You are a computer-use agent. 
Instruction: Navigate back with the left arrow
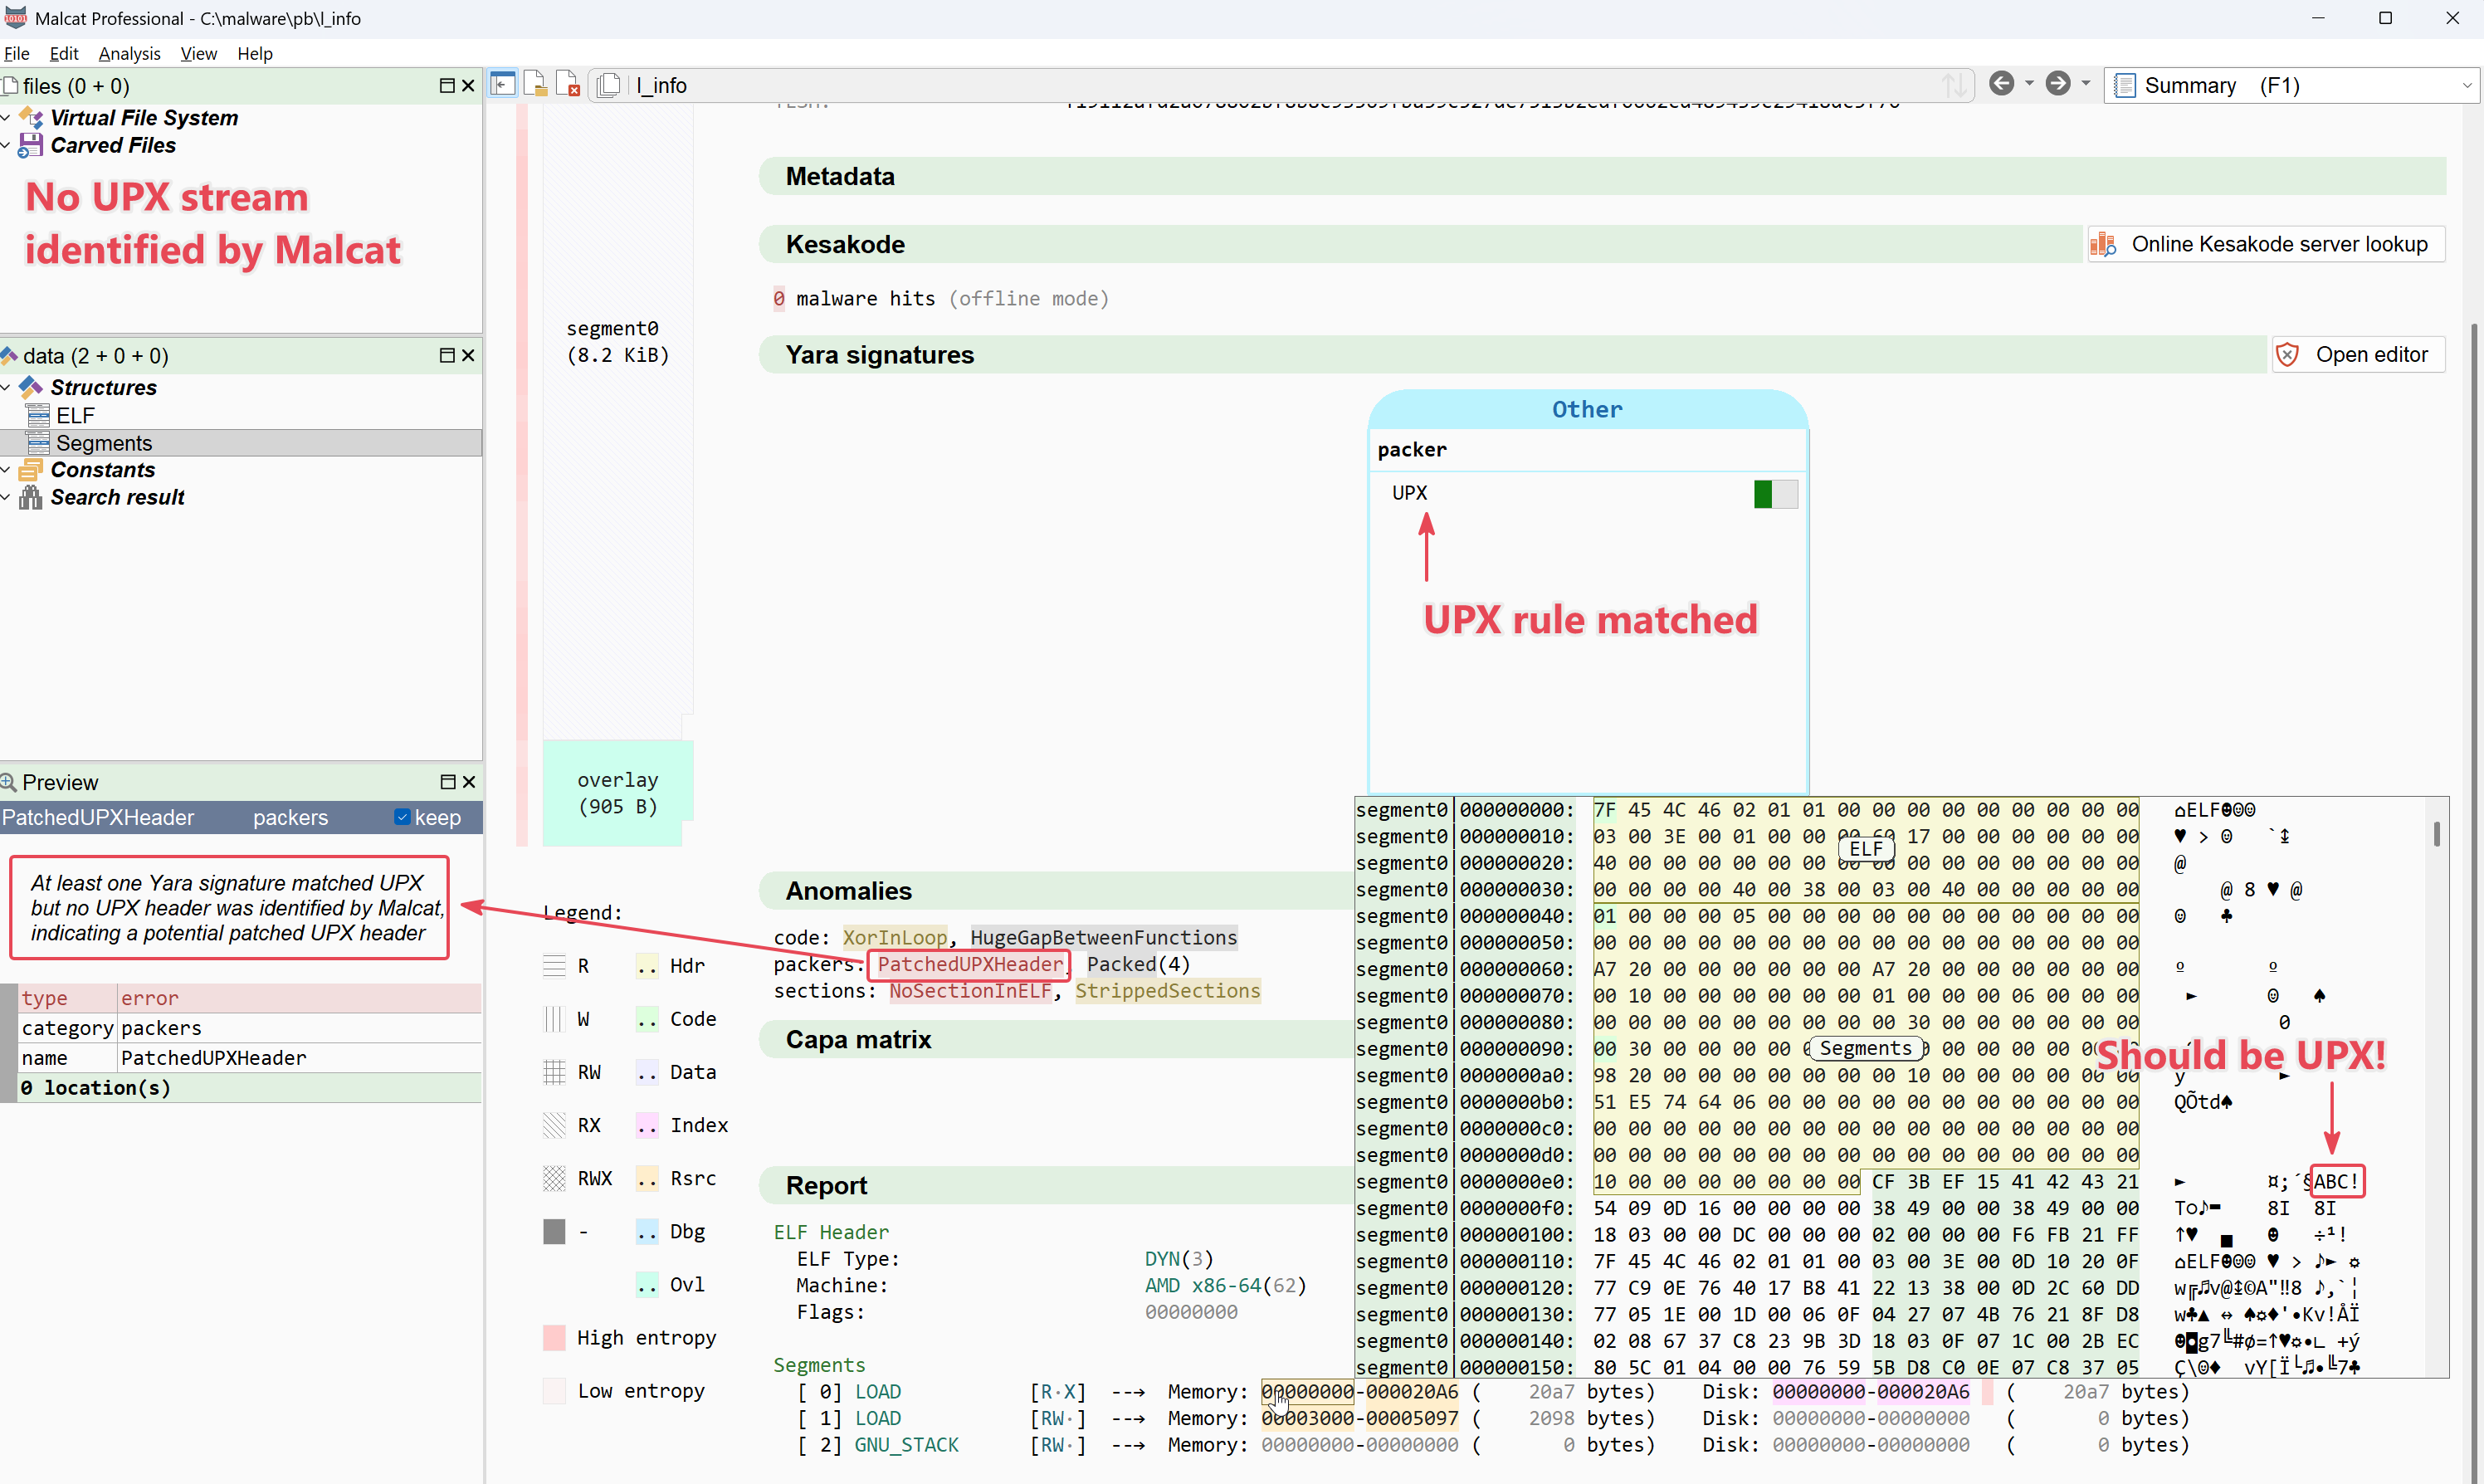pos(2001,84)
